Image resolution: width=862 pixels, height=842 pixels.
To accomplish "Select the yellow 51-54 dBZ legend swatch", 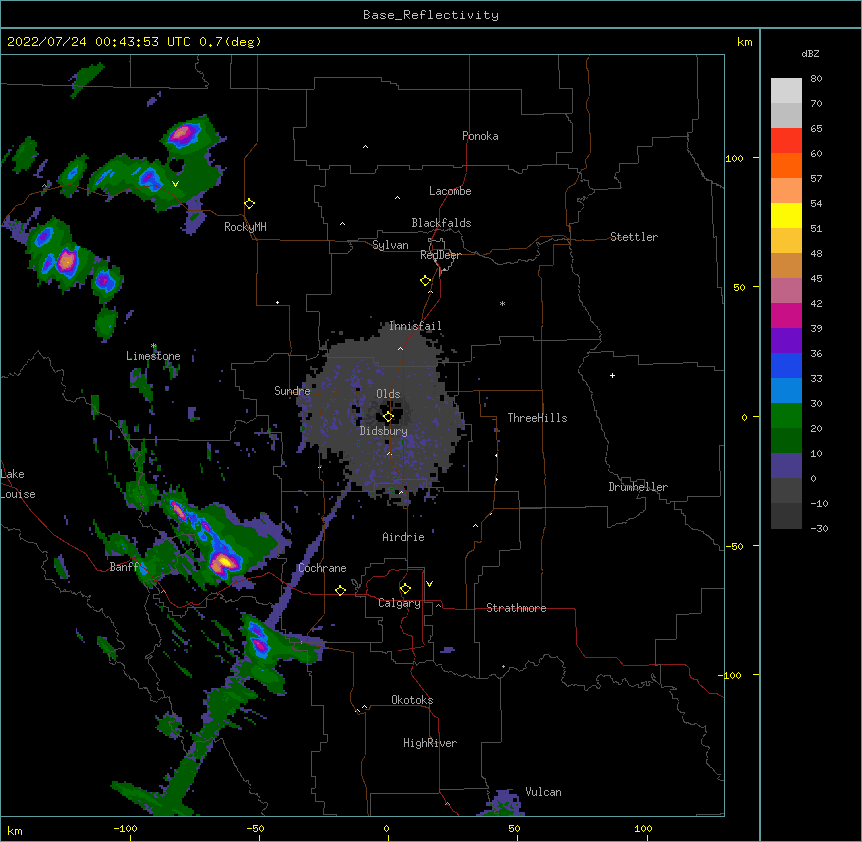I will pos(786,215).
